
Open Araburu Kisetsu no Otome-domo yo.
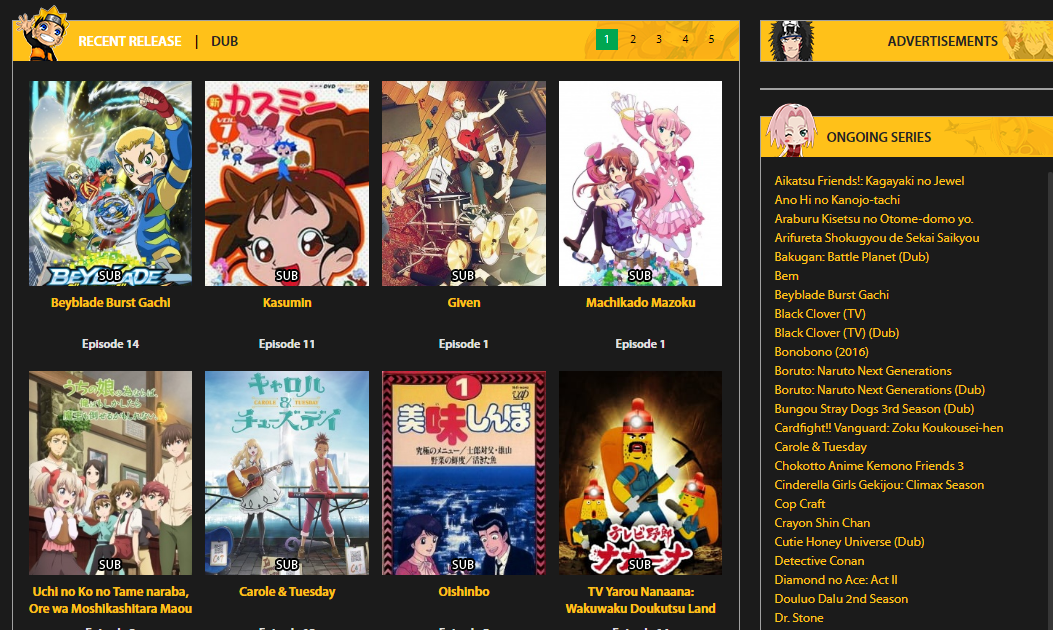tap(874, 218)
